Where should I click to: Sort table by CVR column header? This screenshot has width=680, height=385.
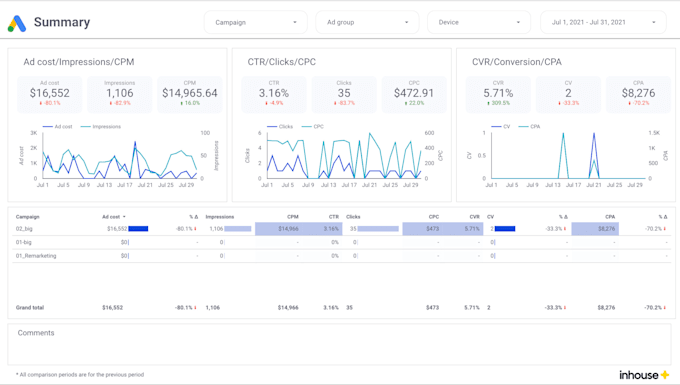pos(474,217)
